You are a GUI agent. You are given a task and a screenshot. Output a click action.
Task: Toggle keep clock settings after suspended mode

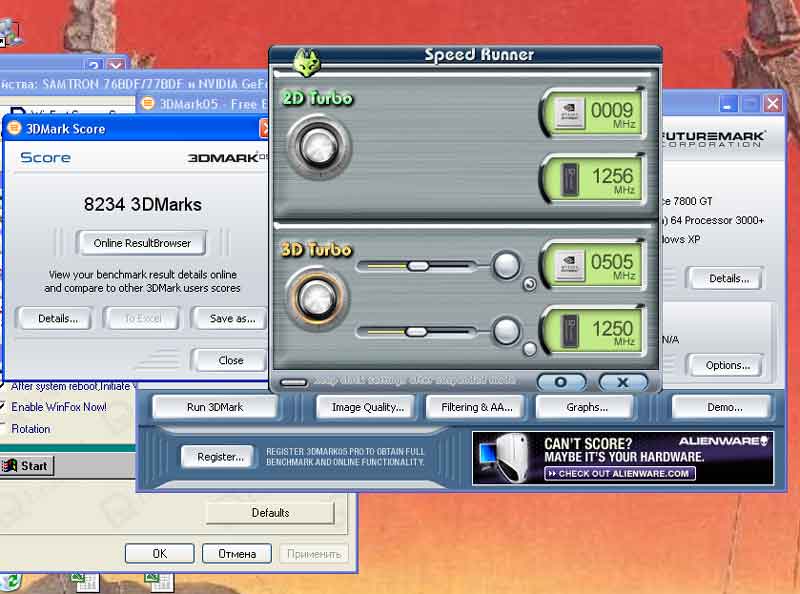[x=293, y=382]
